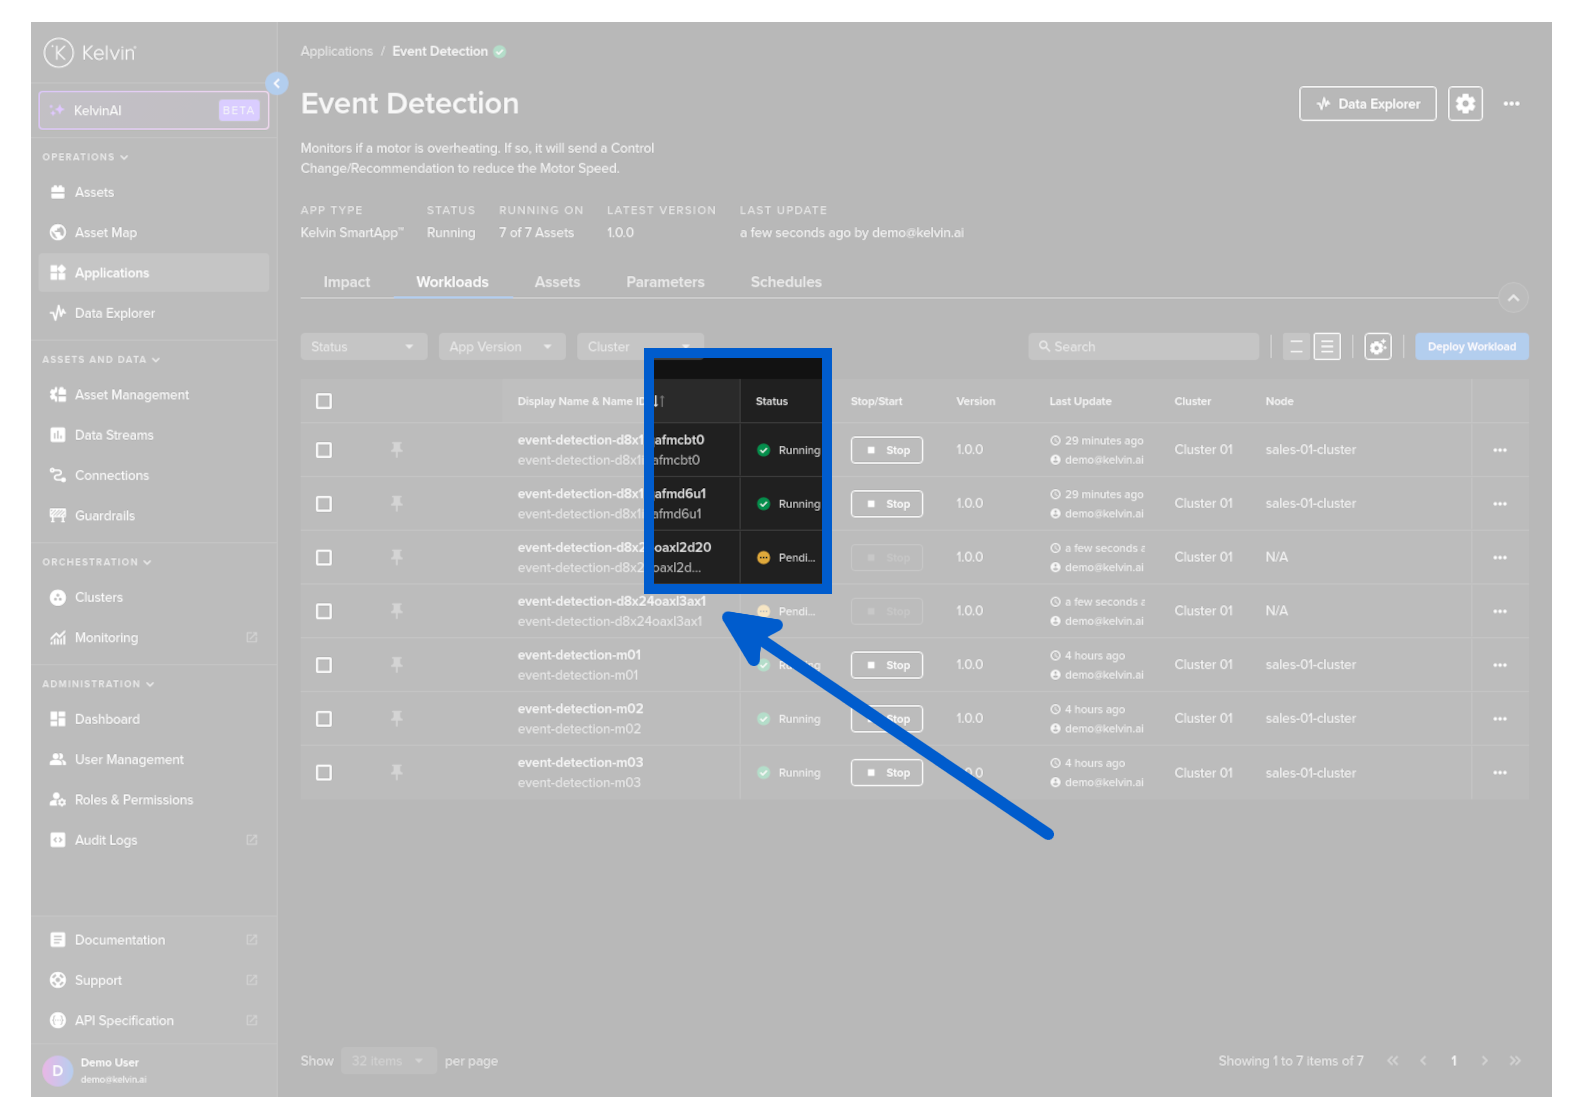The height and width of the screenshot is (1120, 1584).
Task: Open the items per page dropdown
Action: pyautogui.click(x=387, y=1061)
